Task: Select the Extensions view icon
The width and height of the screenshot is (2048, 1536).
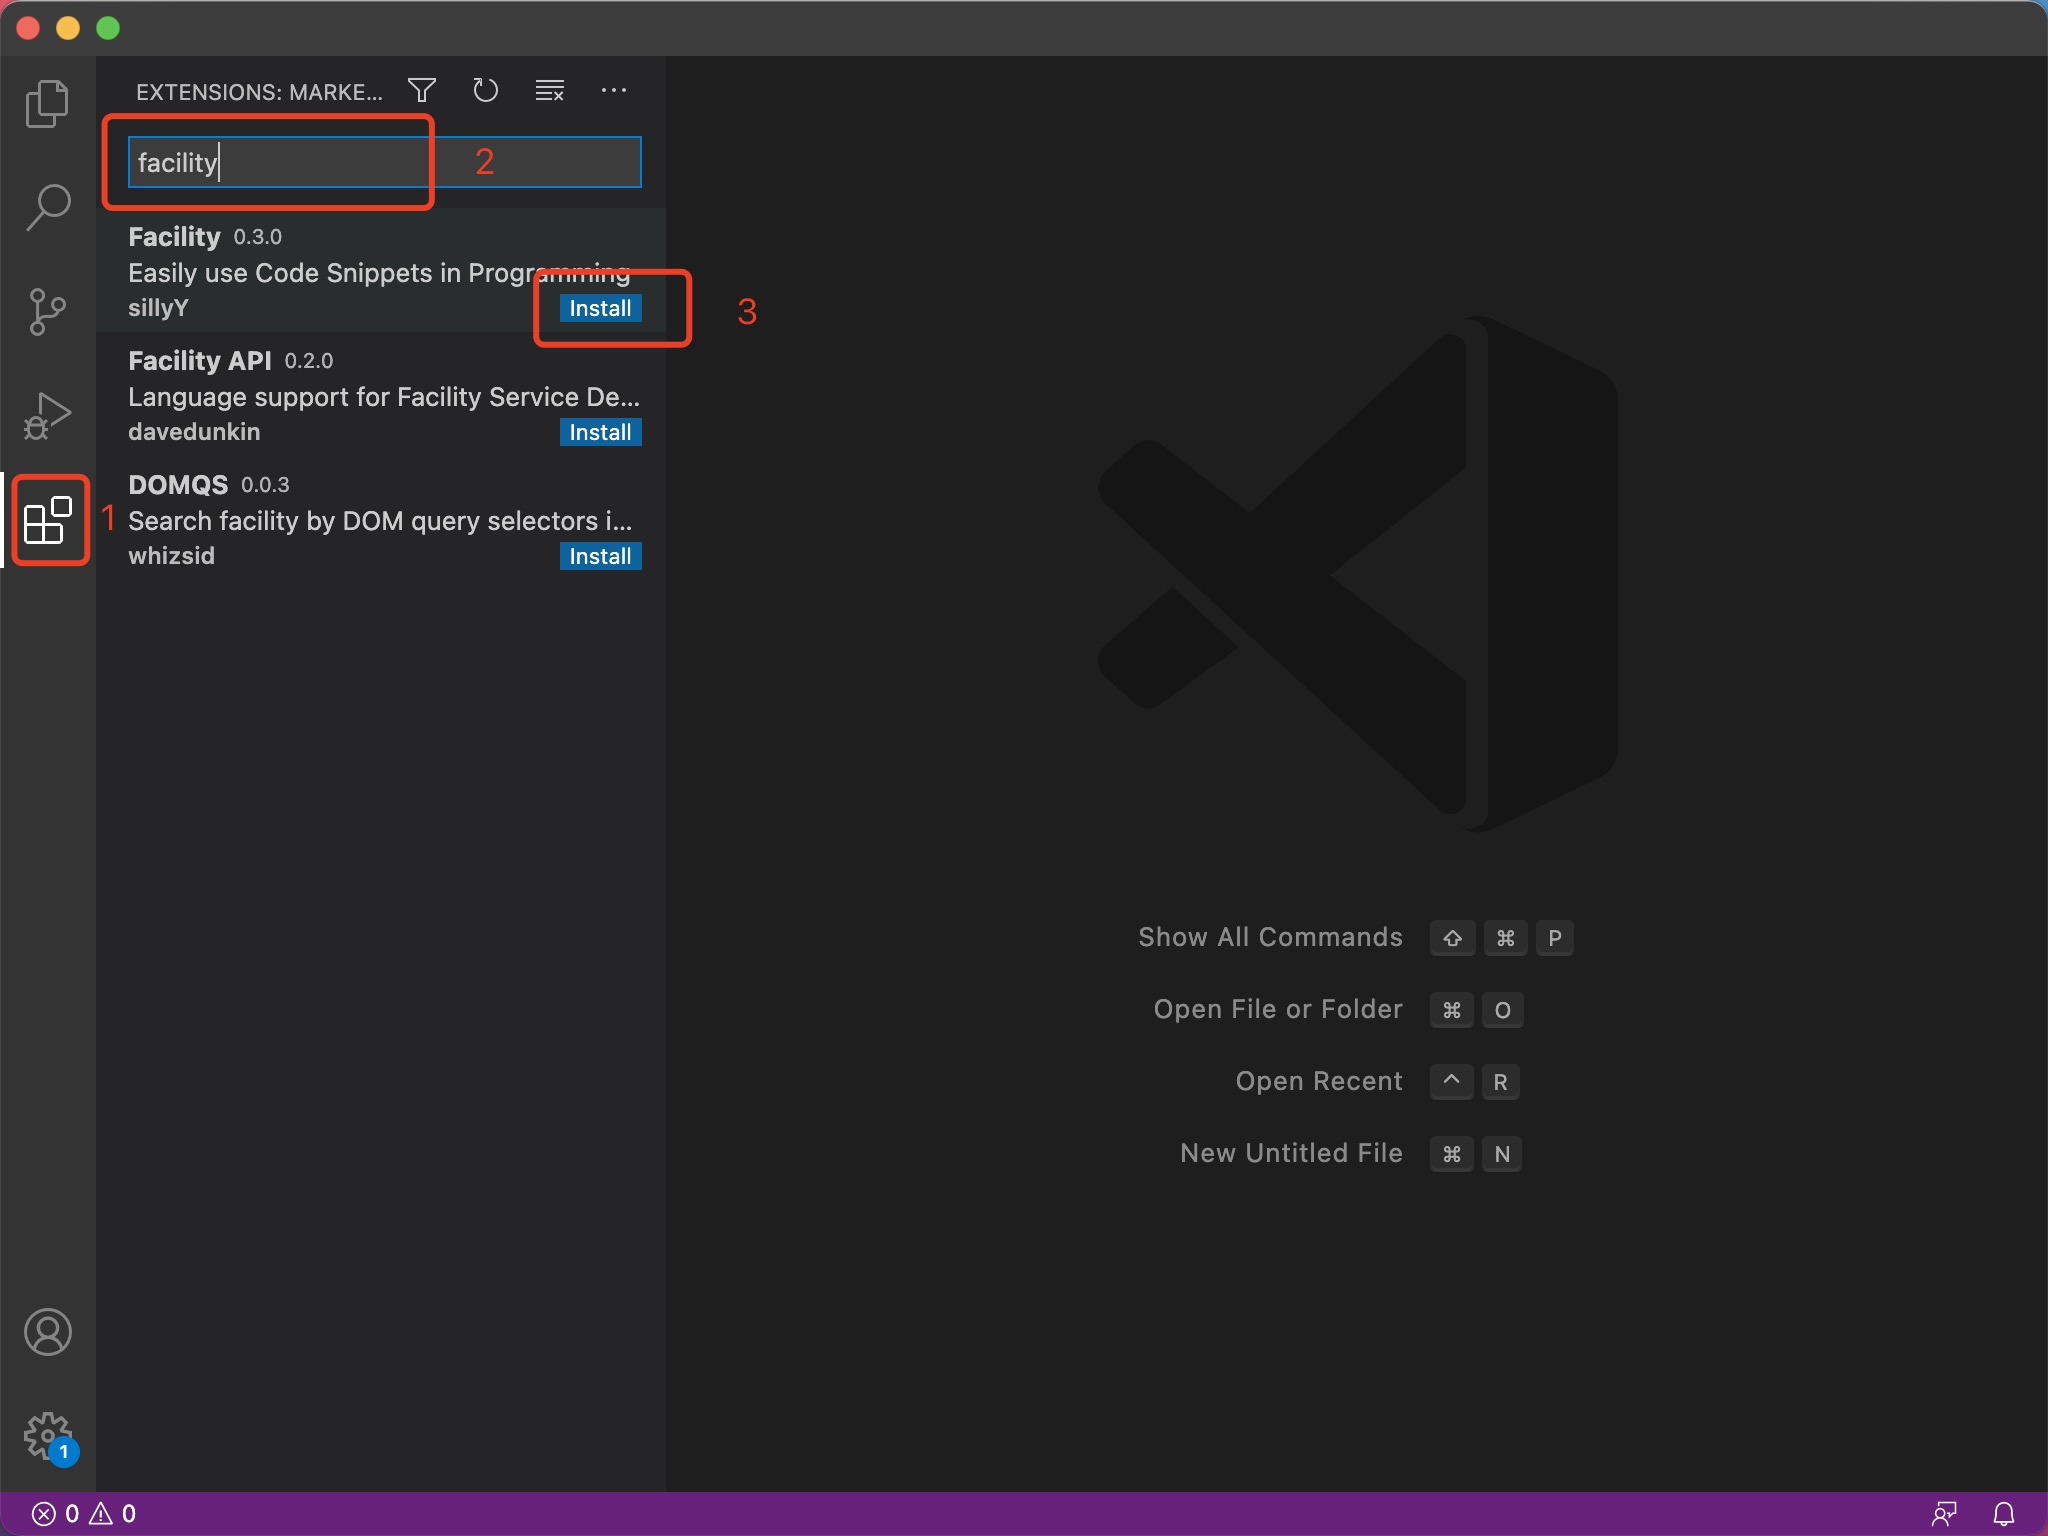Action: [47, 520]
